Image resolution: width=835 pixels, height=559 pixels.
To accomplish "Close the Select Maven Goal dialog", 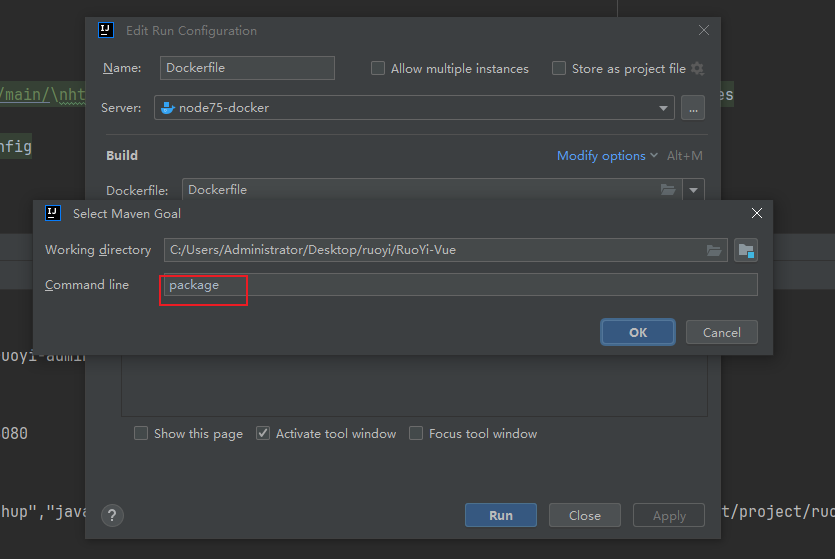I will [756, 213].
